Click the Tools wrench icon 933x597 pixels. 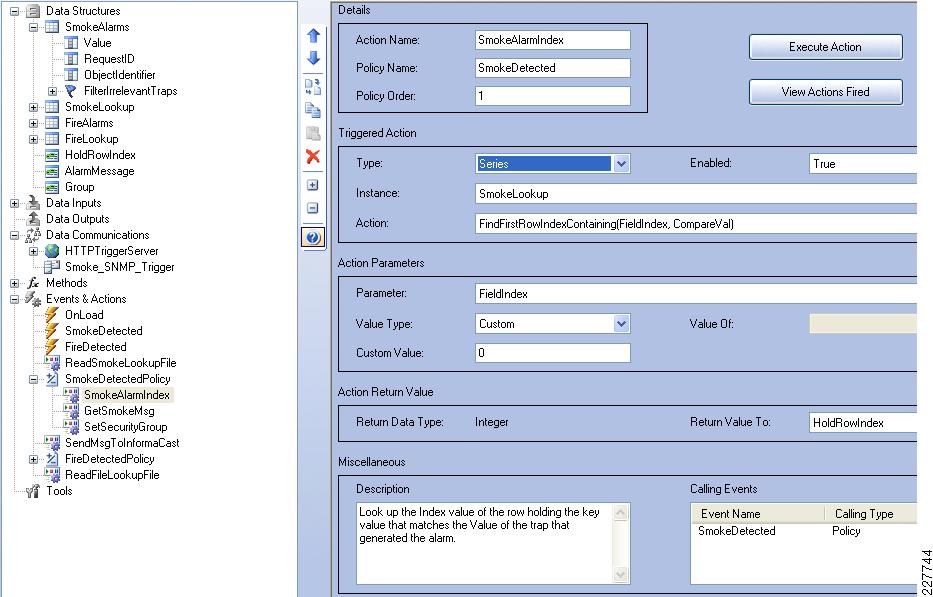coord(33,492)
